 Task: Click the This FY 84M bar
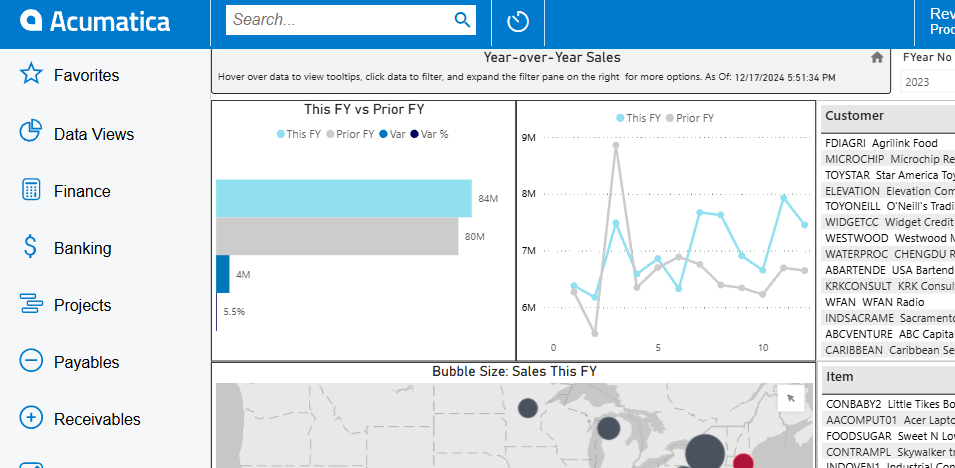(x=343, y=198)
